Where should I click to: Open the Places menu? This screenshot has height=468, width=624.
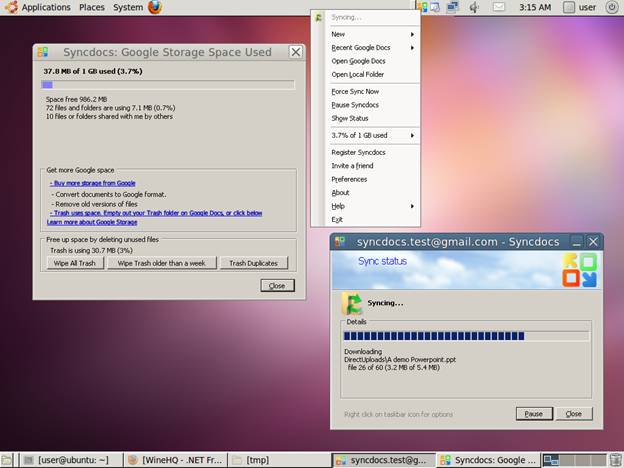pos(92,7)
